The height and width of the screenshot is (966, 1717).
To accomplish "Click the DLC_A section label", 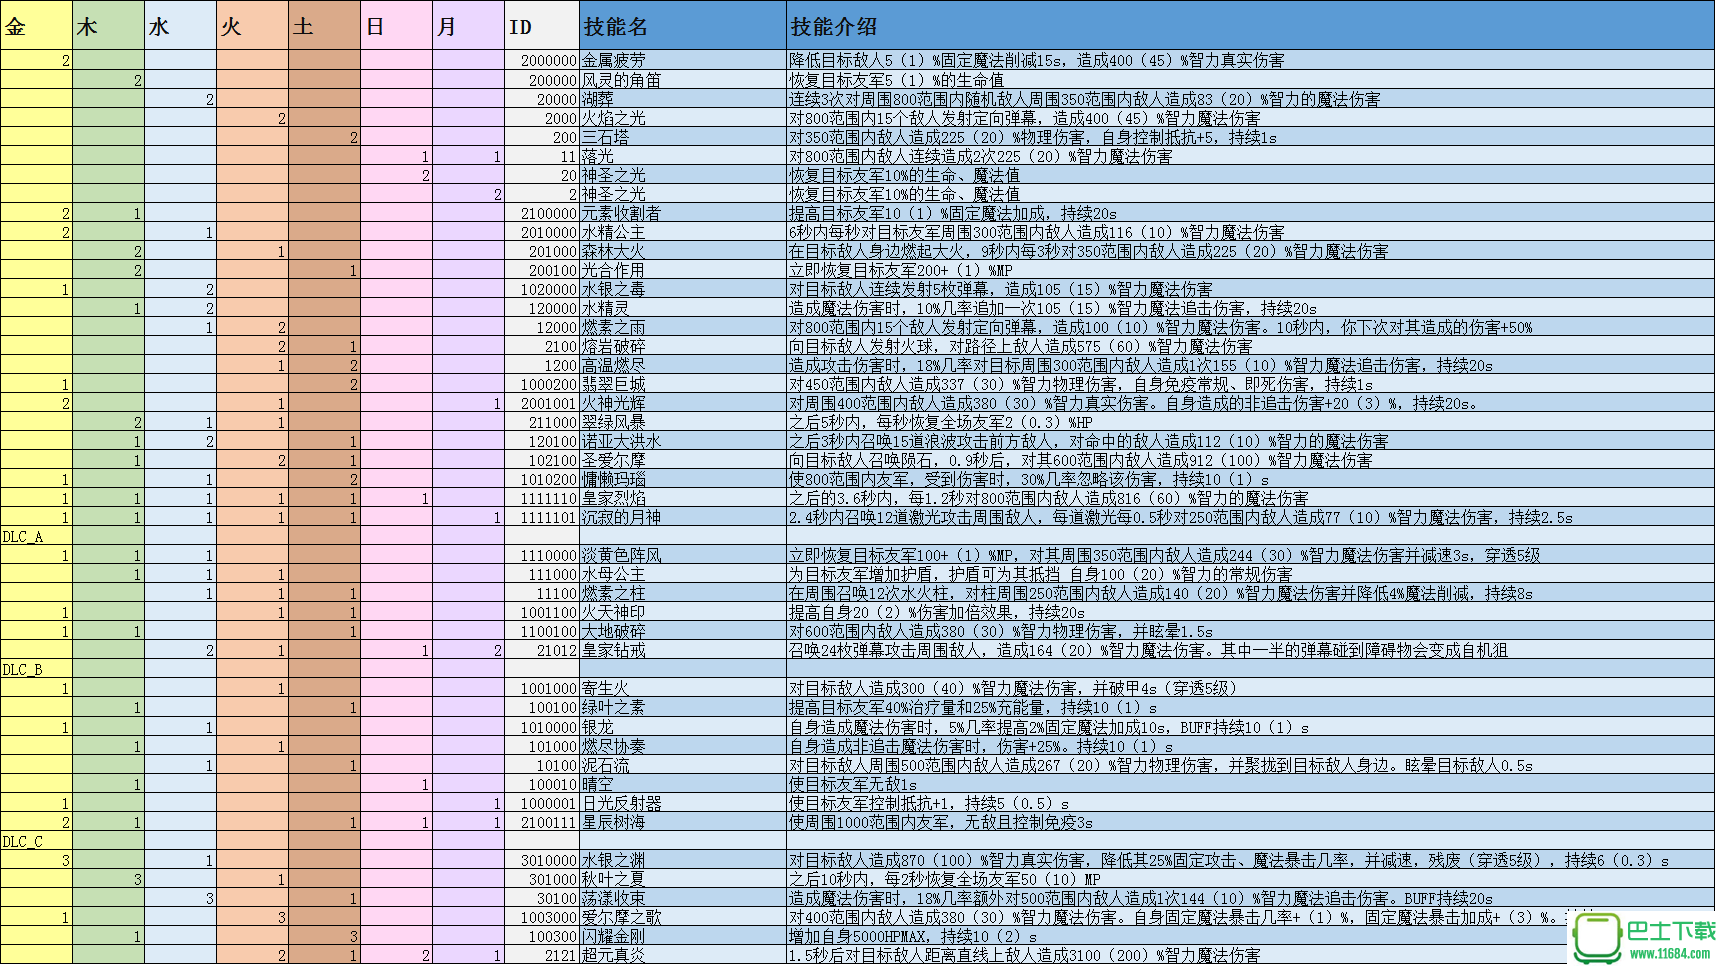I will [36, 536].
